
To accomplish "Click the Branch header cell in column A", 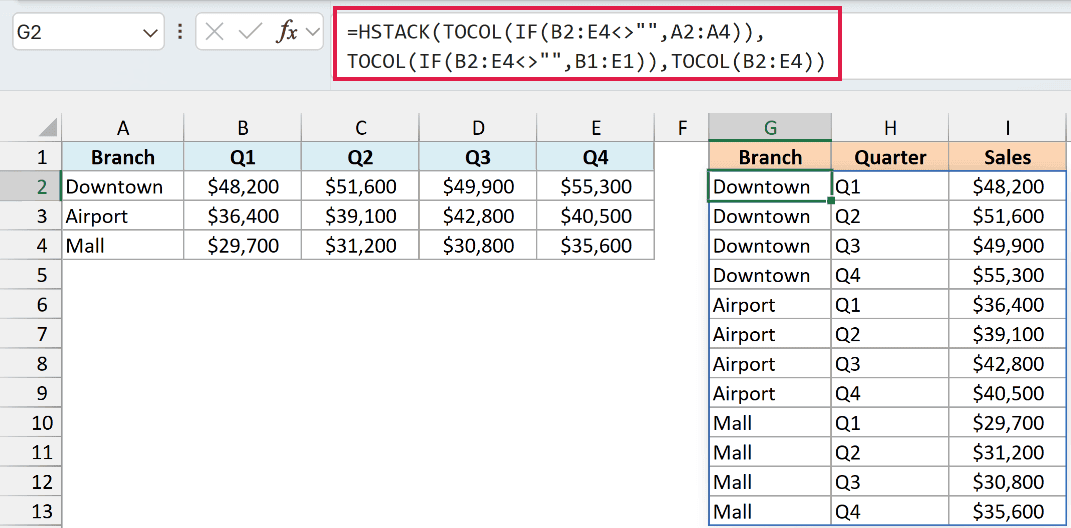I will [x=123, y=157].
